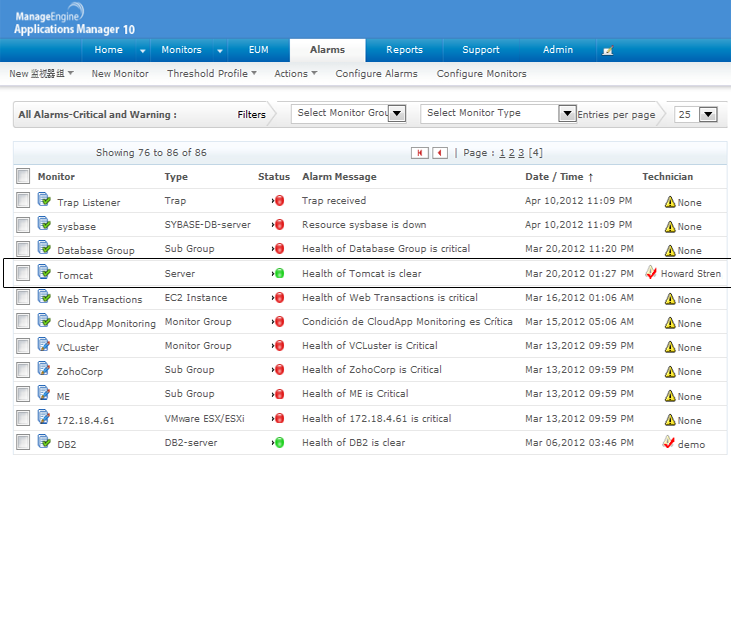Click the edit icon beside VCLuster
The width and height of the screenshot is (731, 630).
coord(44,344)
